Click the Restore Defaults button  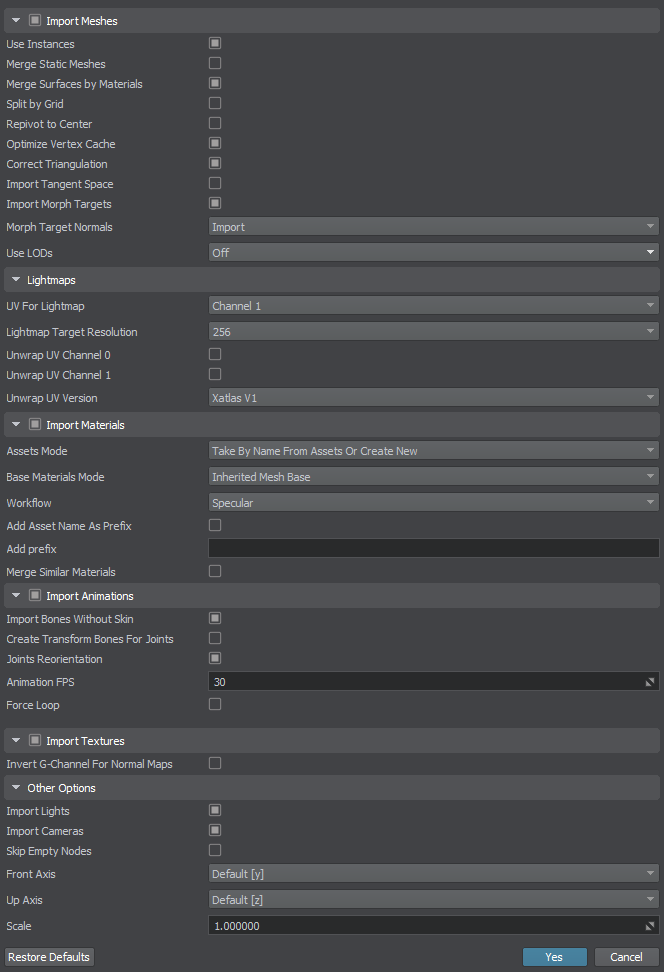pyautogui.click(x=49, y=957)
